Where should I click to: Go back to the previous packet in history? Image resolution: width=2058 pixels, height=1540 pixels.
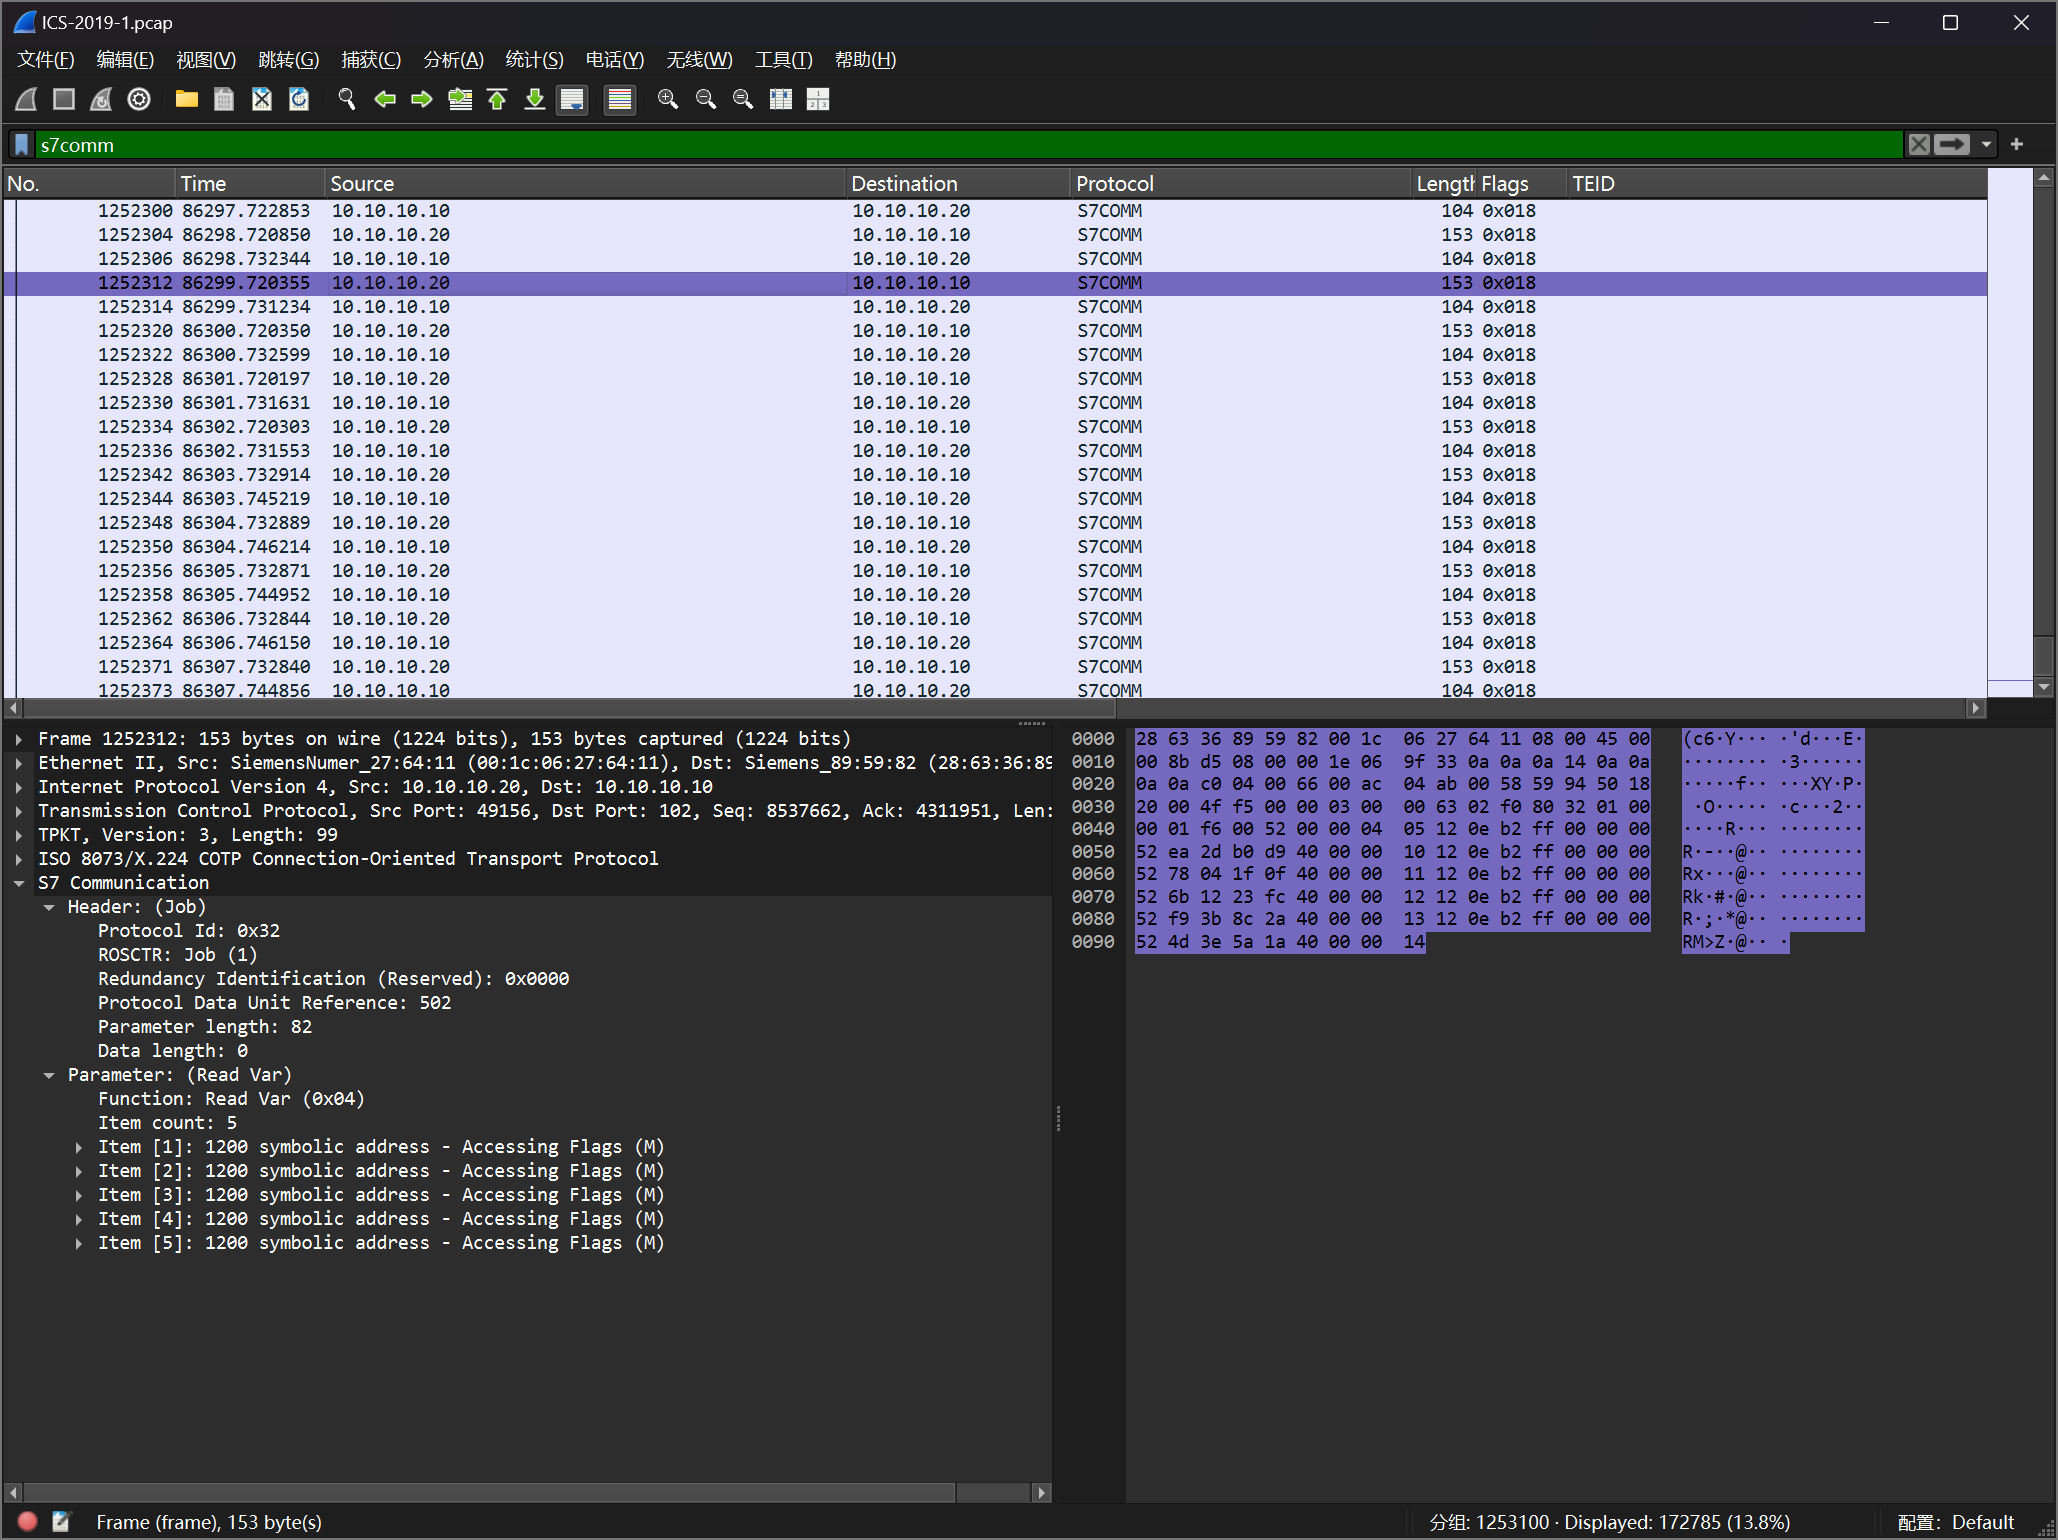click(385, 99)
